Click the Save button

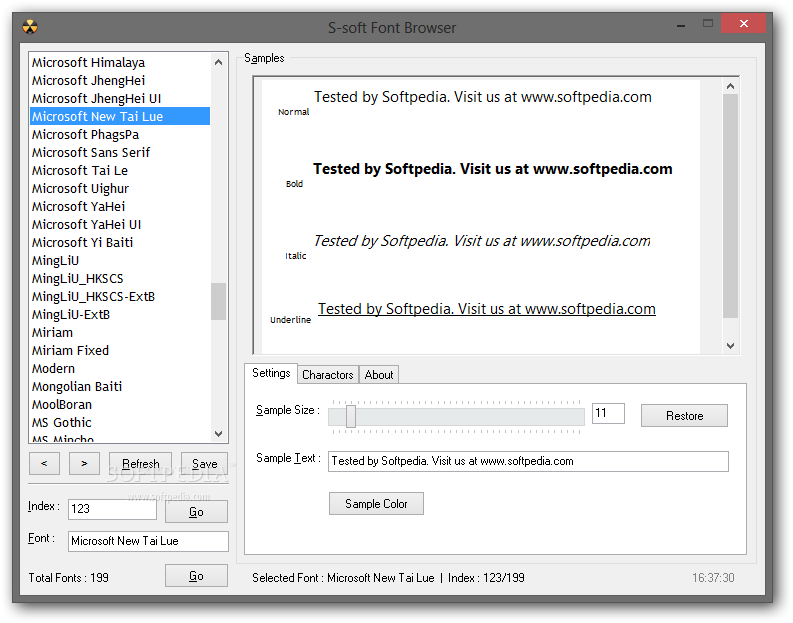click(x=204, y=463)
